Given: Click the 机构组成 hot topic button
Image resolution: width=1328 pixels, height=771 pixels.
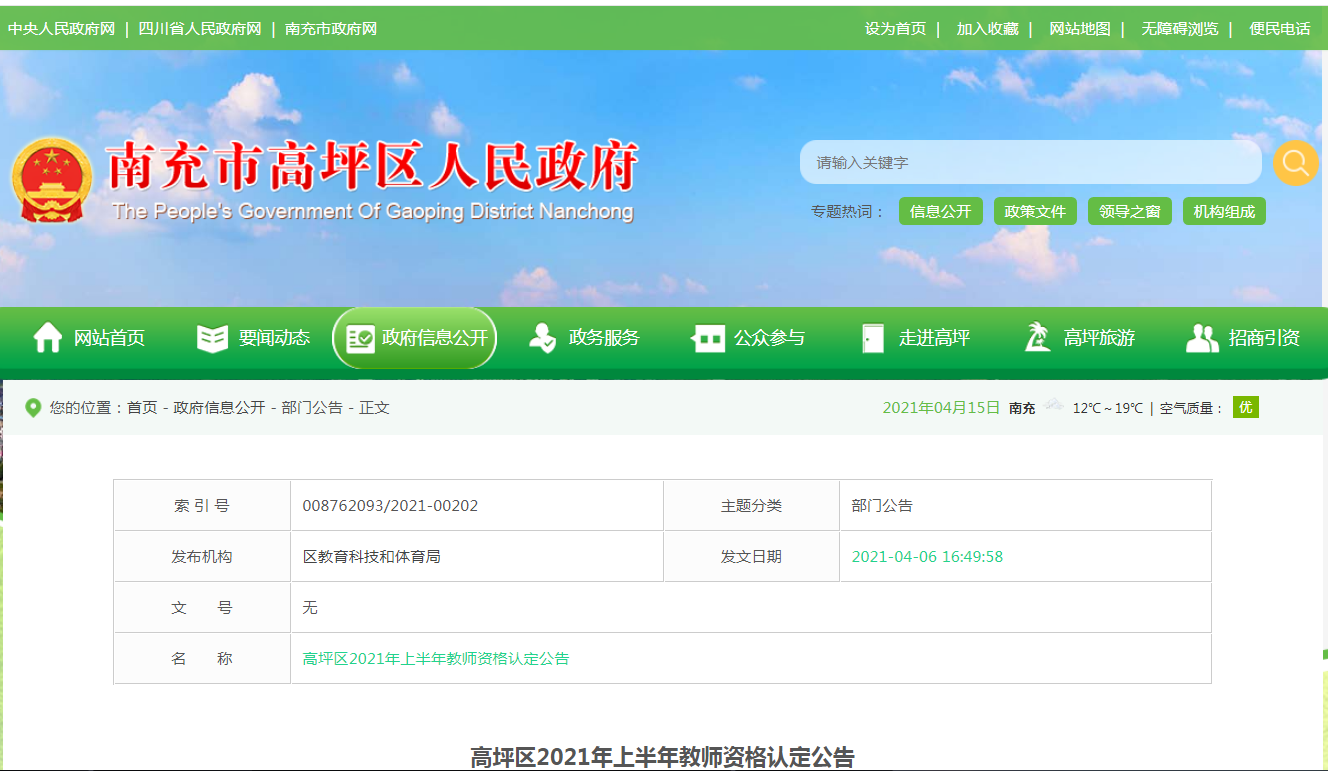Looking at the screenshot, I should [x=1224, y=212].
